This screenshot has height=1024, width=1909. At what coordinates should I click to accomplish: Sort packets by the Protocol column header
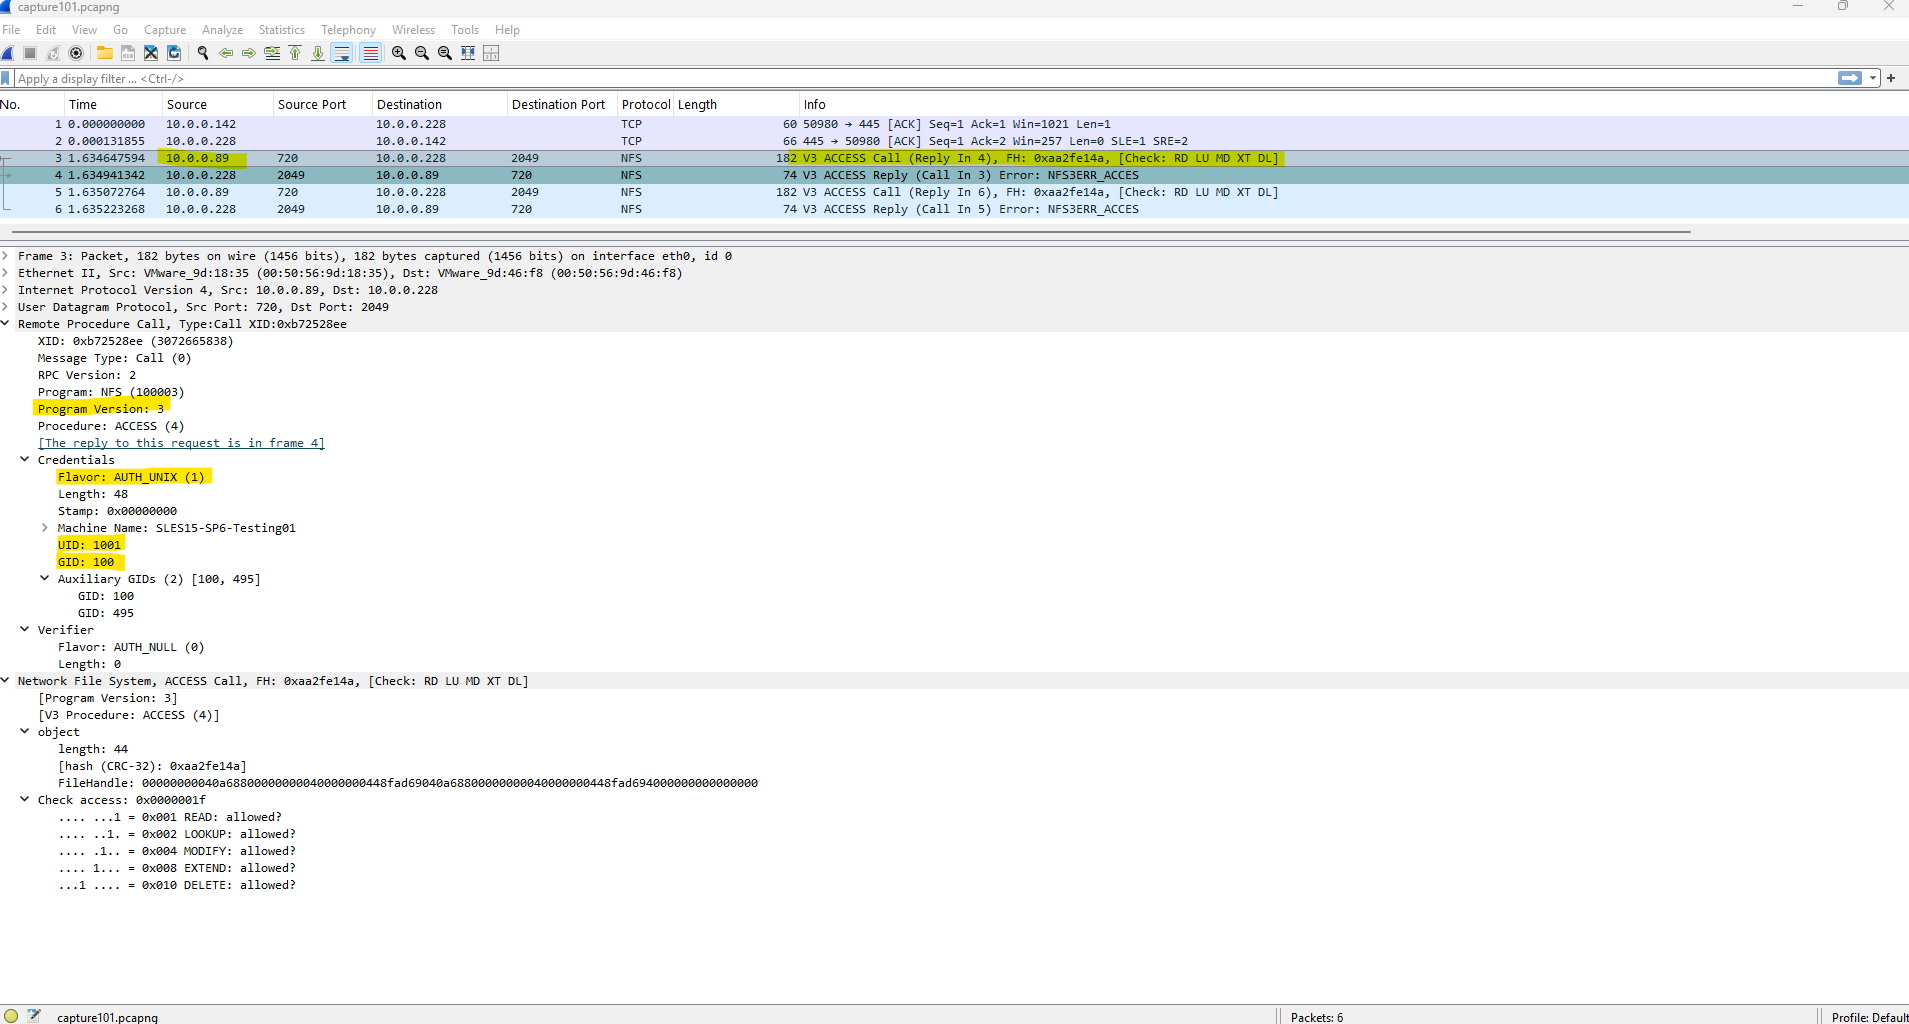(x=646, y=104)
